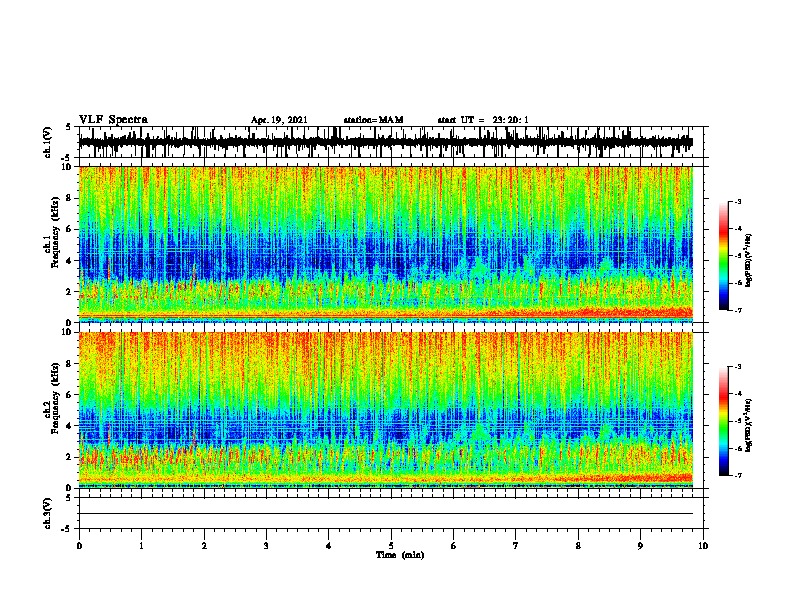
Task: Click the "station=MAM" header label
Action: pos(373,120)
